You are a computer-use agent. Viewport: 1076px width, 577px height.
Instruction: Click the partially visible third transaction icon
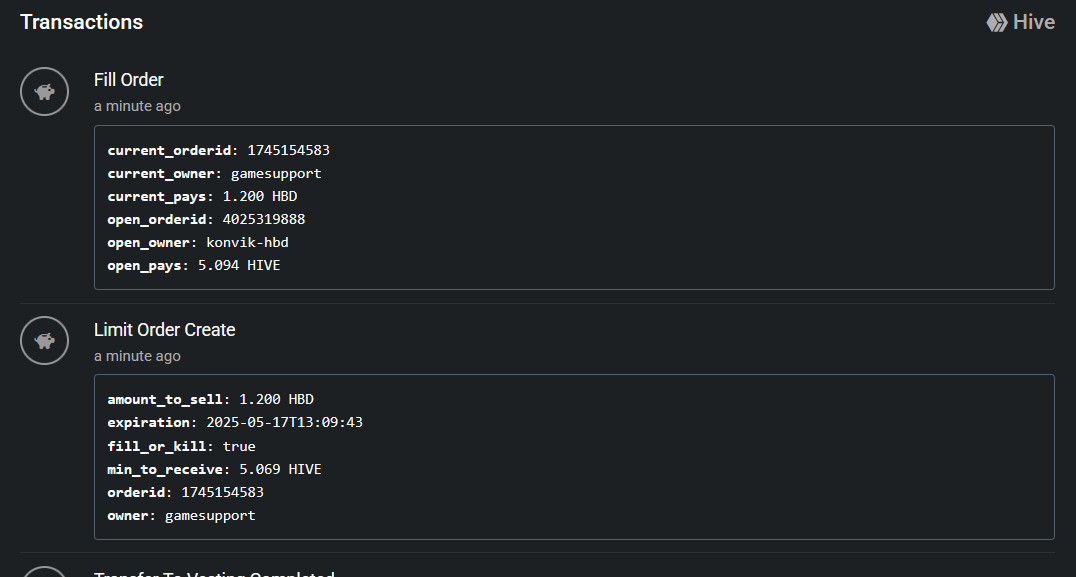[45, 572]
